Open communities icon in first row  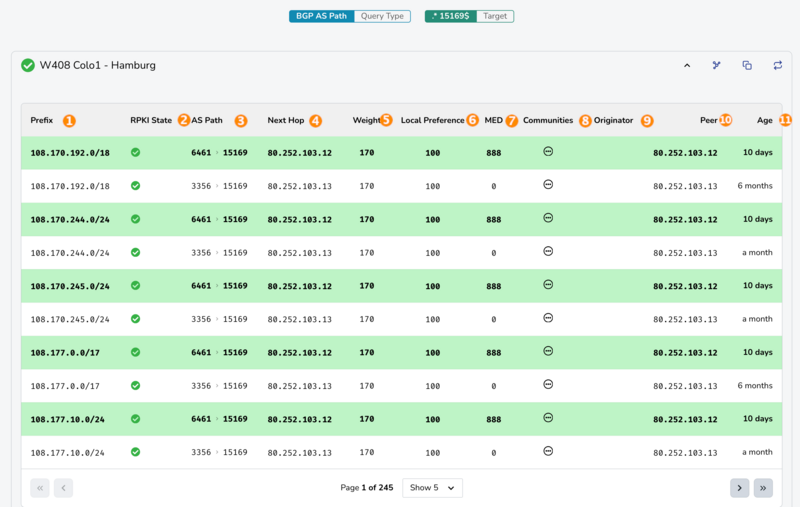coord(548,152)
